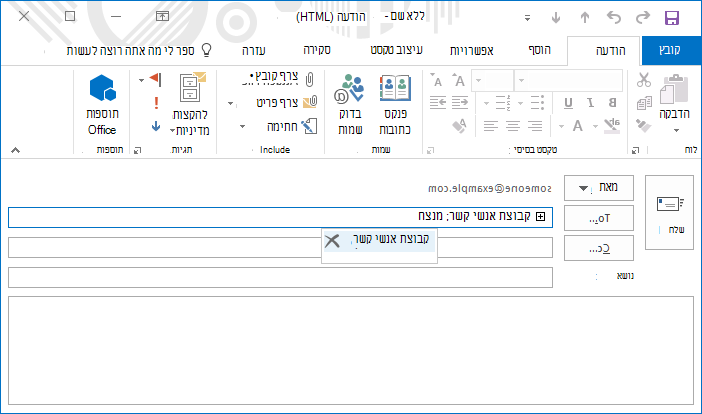Click the Grow Font icon
The image size is (702, 414).
458,80
